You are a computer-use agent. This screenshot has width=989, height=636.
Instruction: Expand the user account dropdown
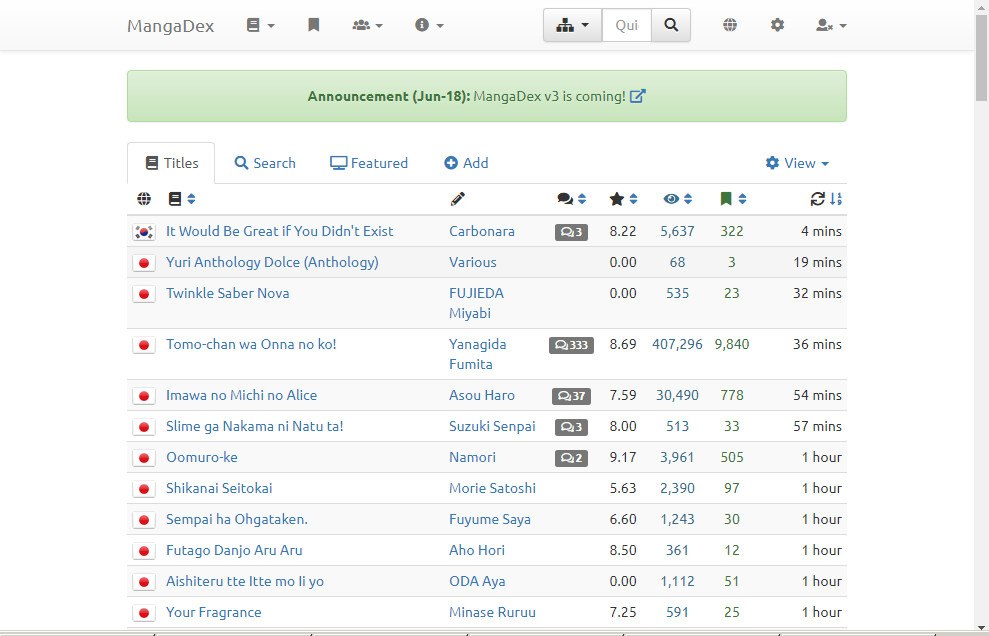tap(831, 25)
